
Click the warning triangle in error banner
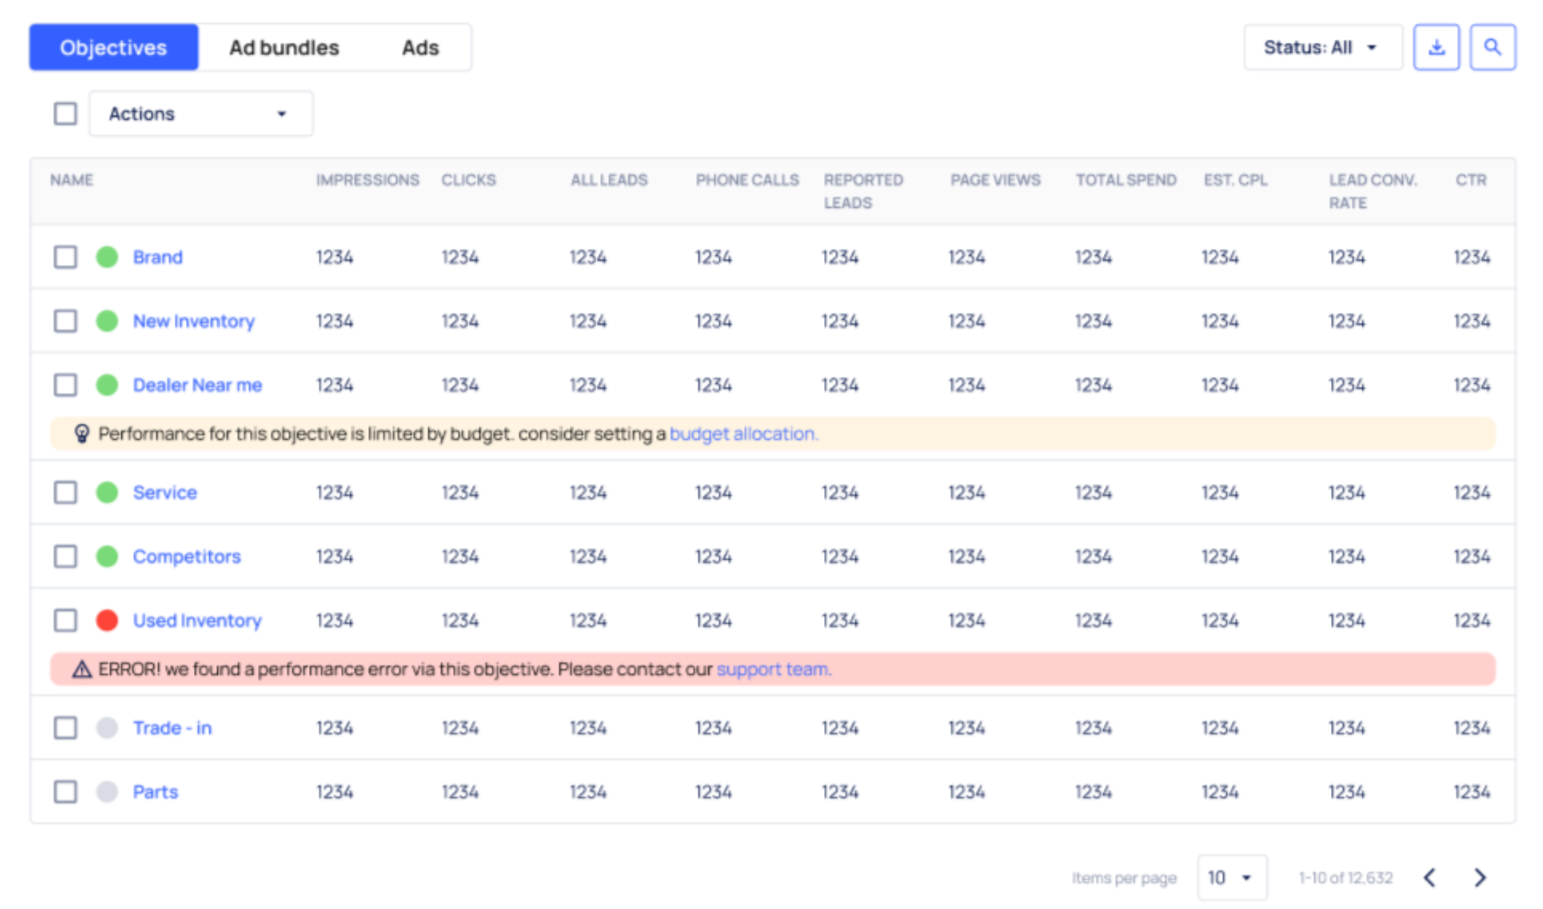82,669
